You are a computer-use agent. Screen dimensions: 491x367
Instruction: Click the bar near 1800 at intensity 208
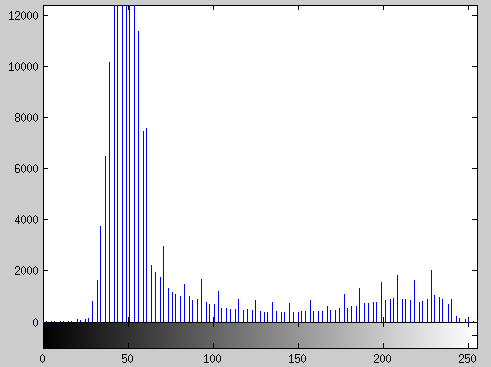pos(397,299)
